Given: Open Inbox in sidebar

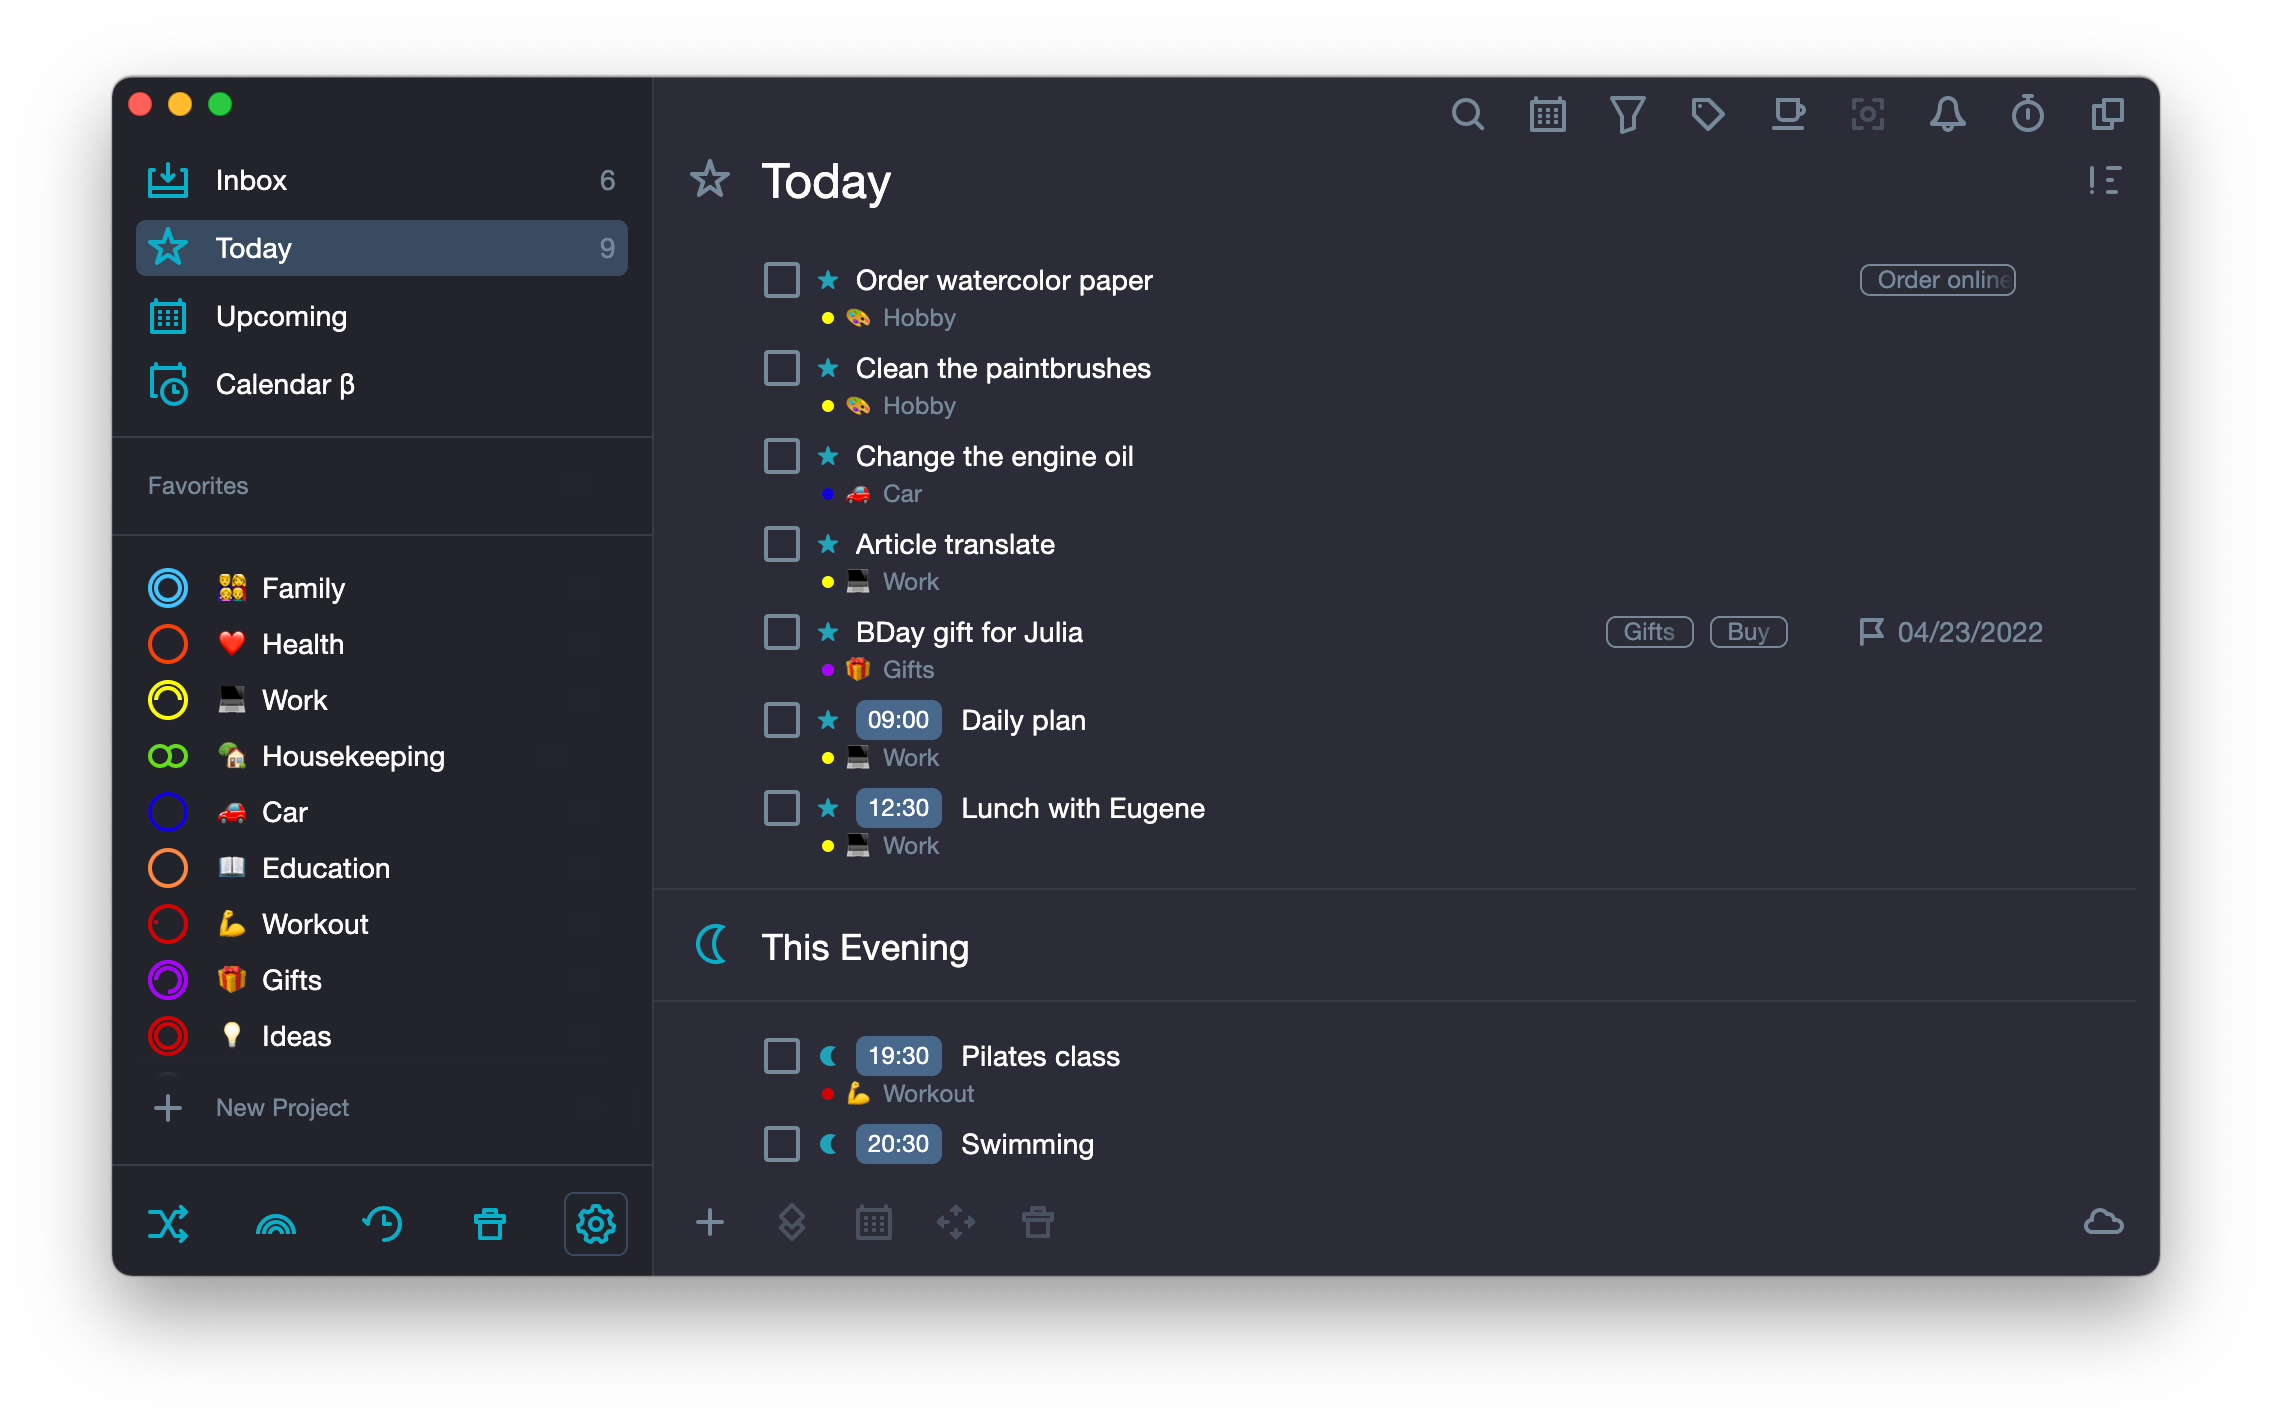Looking at the screenshot, I should pos(382,180).
